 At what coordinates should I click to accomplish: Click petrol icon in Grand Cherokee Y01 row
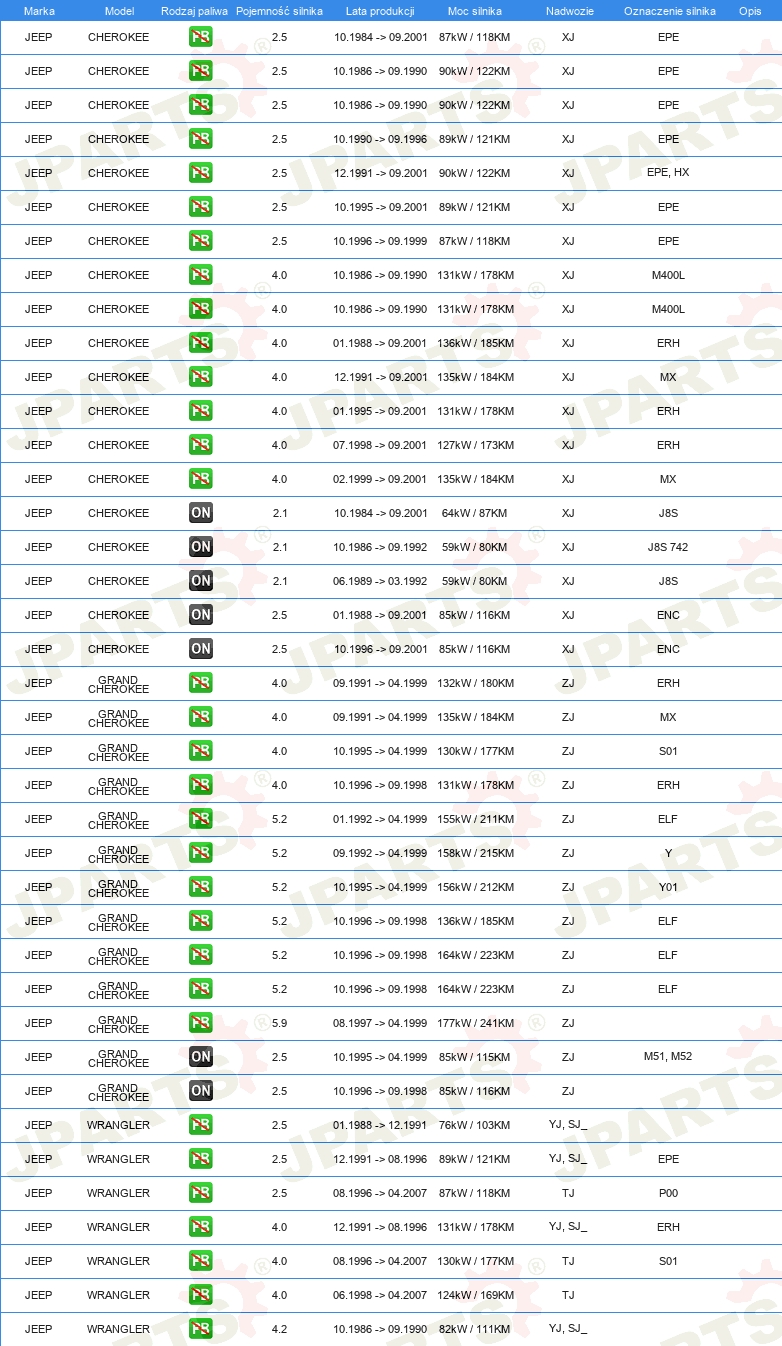click(201, 887)
